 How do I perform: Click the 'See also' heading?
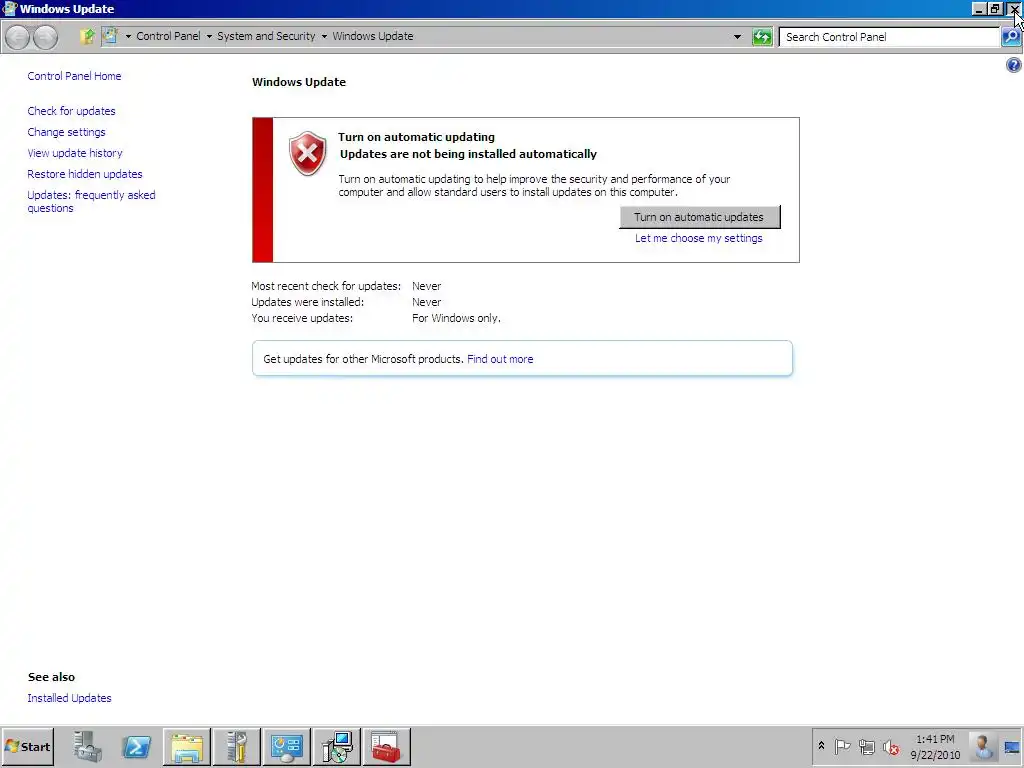click(x=52, y=677)
